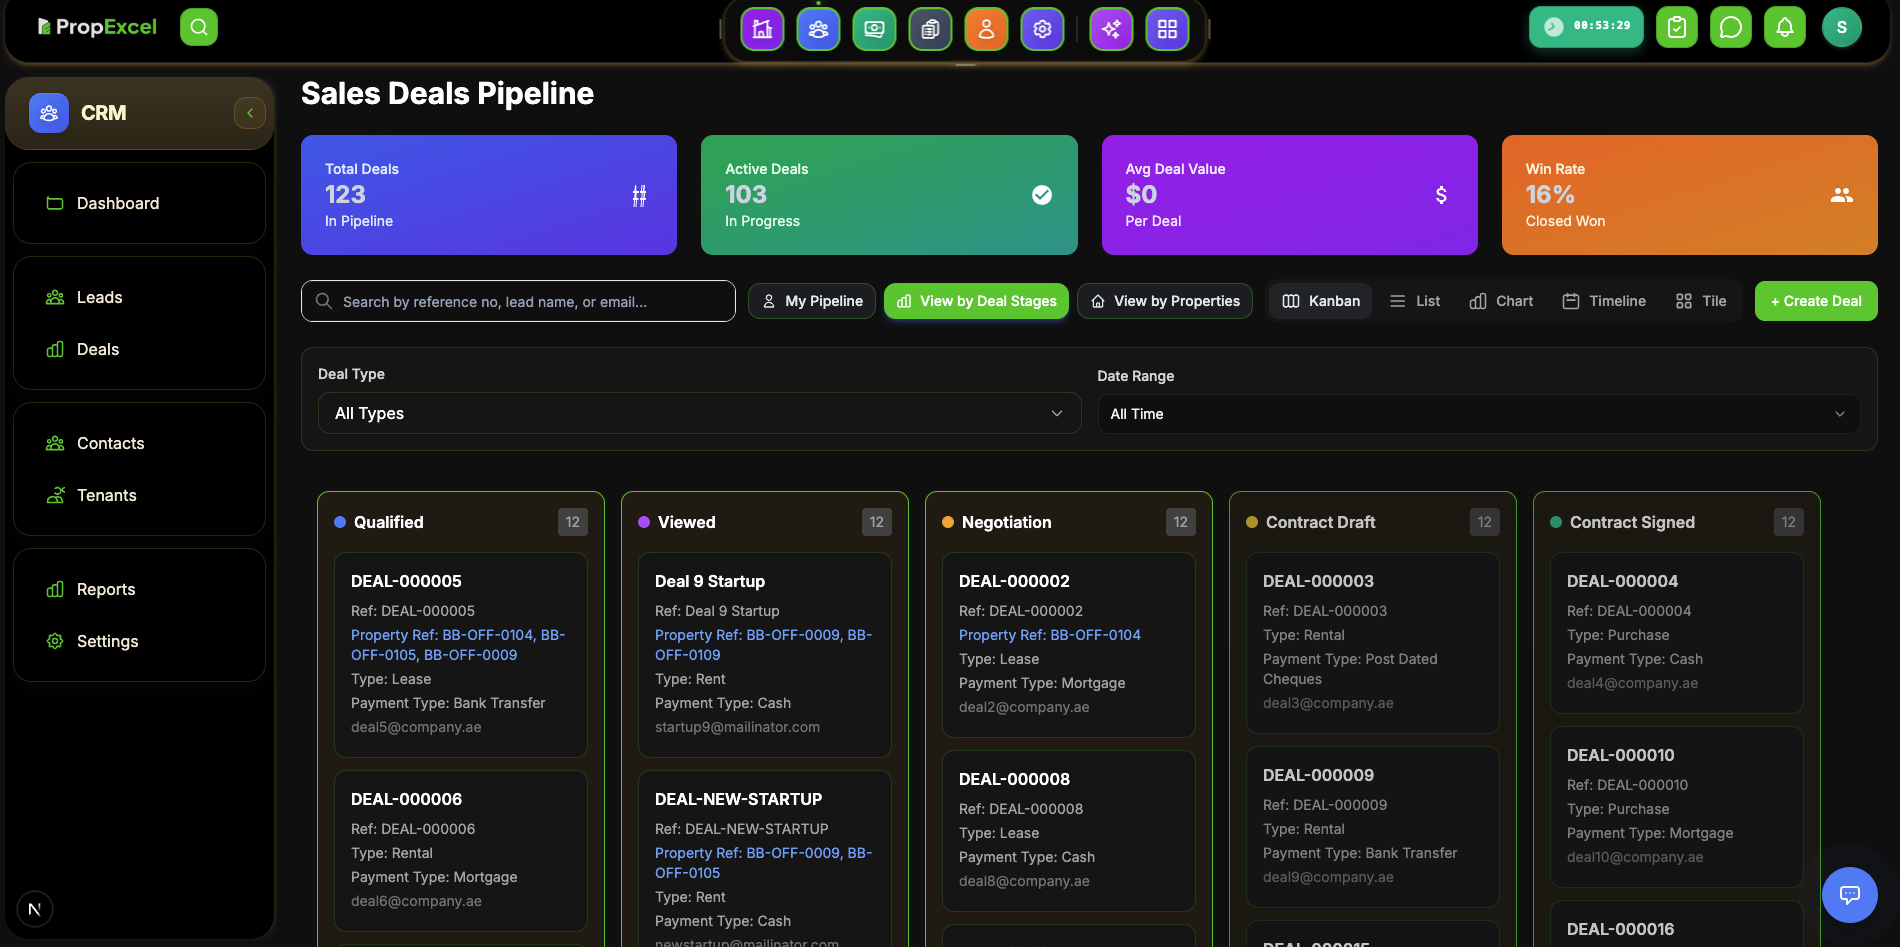Switch to the List view tab
Screen dimensions: 1900x947
[x=1414, y=300]
